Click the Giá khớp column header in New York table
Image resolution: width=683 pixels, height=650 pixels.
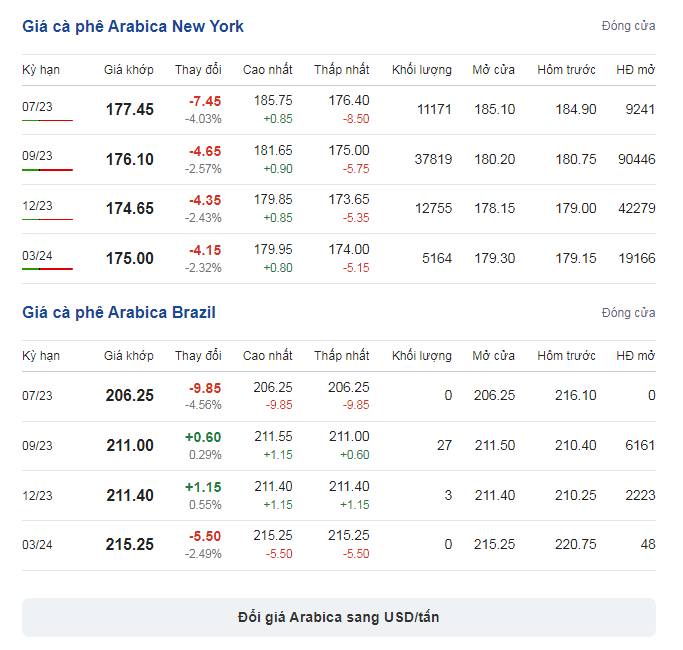coord(128,70)
